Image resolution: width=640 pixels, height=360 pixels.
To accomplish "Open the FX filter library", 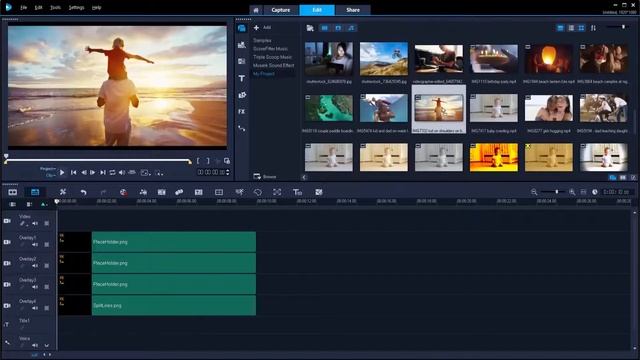I will 242,111.
